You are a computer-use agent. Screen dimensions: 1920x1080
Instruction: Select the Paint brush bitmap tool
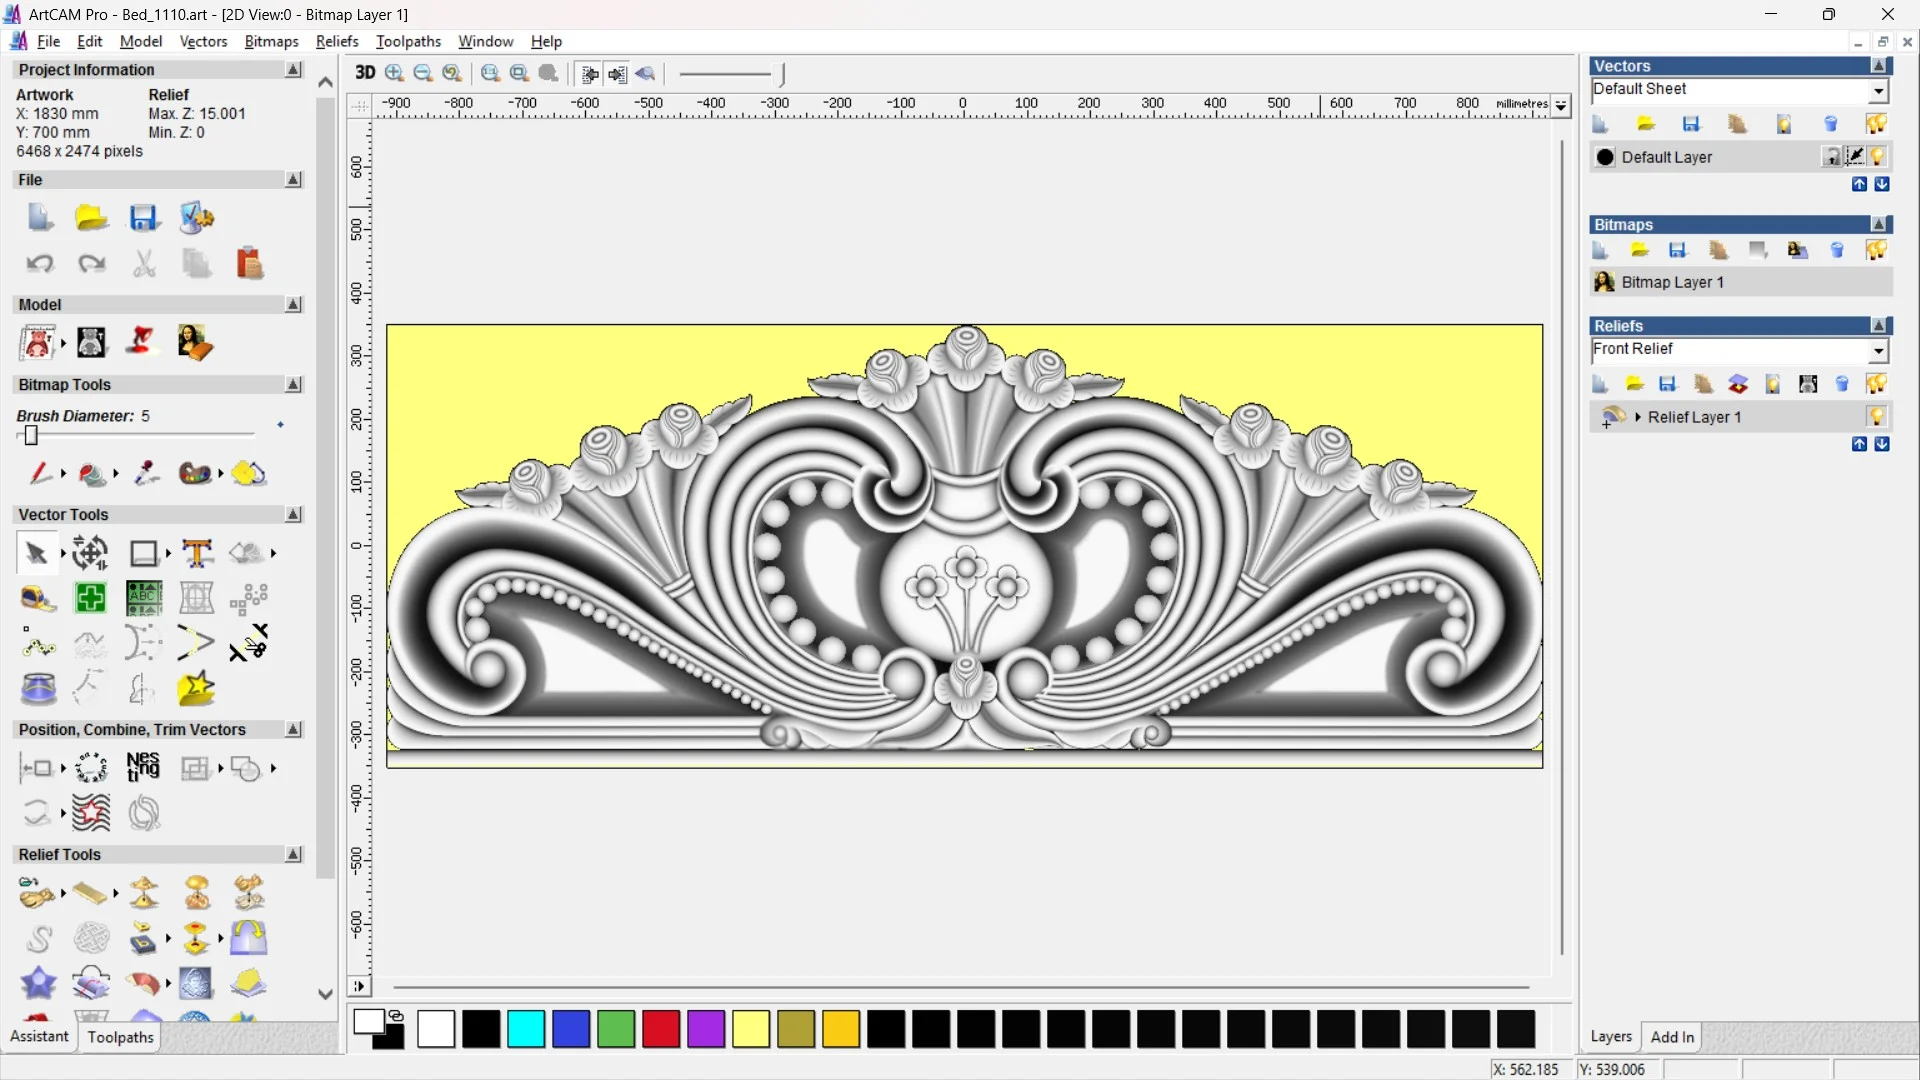pos(40,473)
